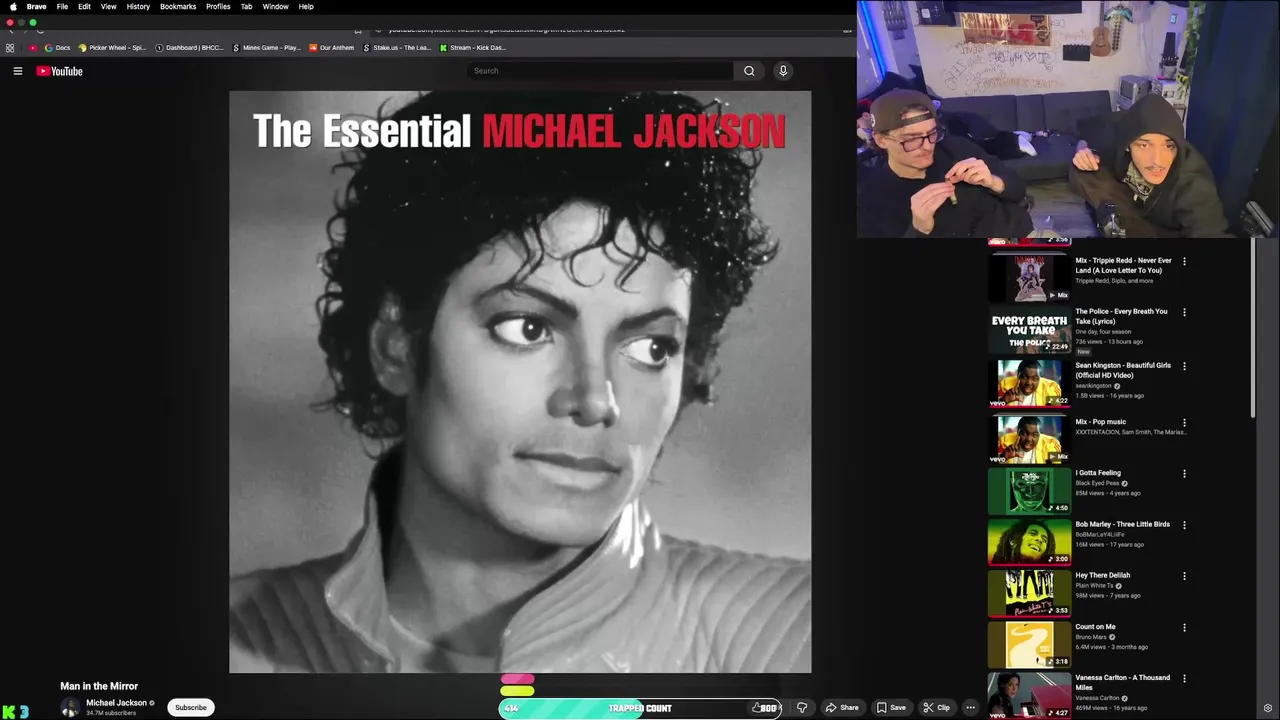Open the Docs bookmark

(x=58, y=48)
